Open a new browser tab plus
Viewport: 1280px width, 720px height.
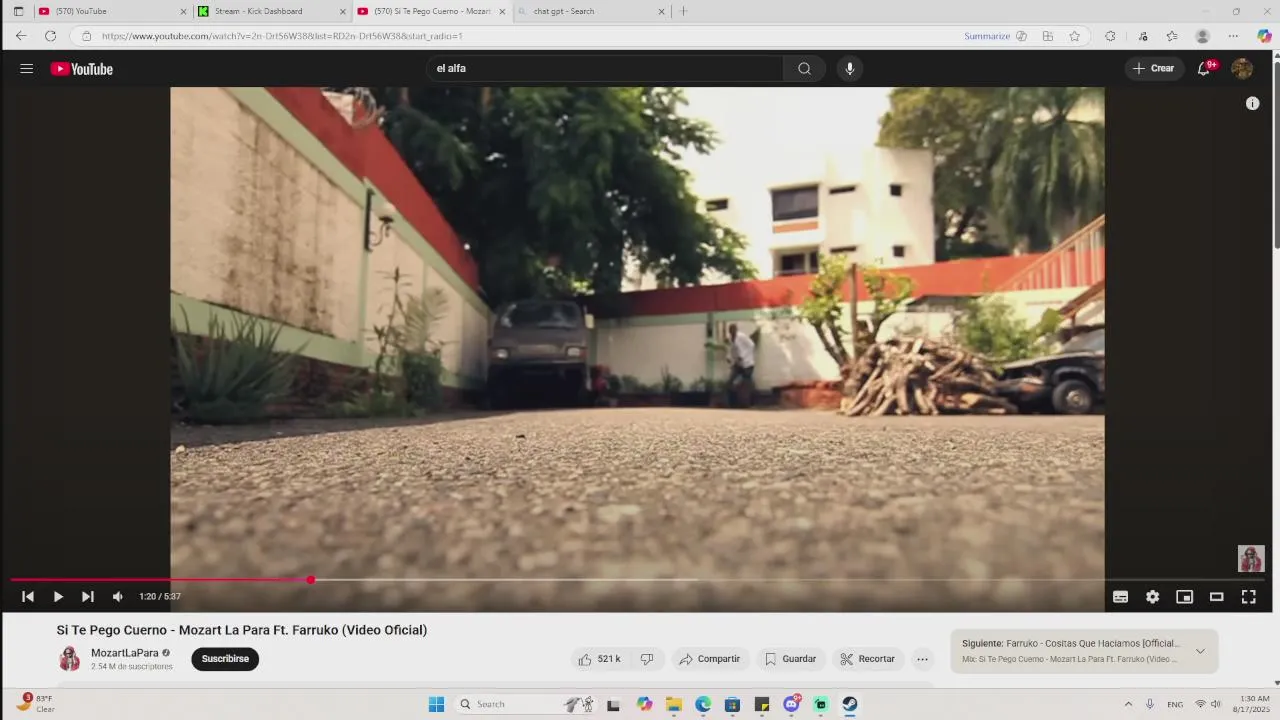[x=684, y=11]
